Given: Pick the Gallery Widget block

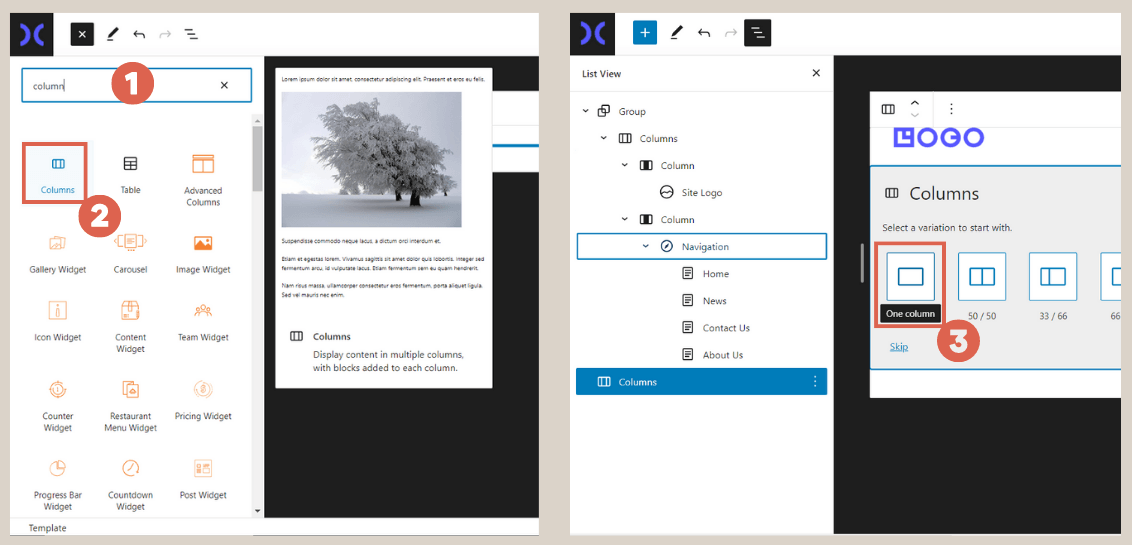Looking at the screenshot, I should point(57,251).
